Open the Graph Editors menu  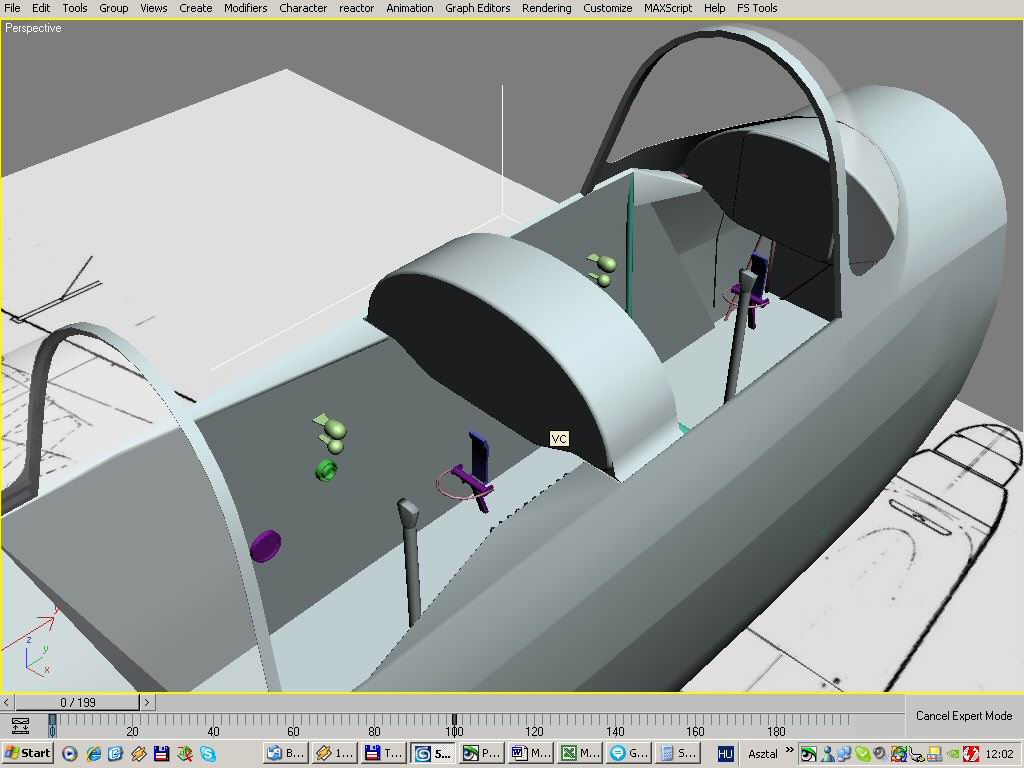477,8
